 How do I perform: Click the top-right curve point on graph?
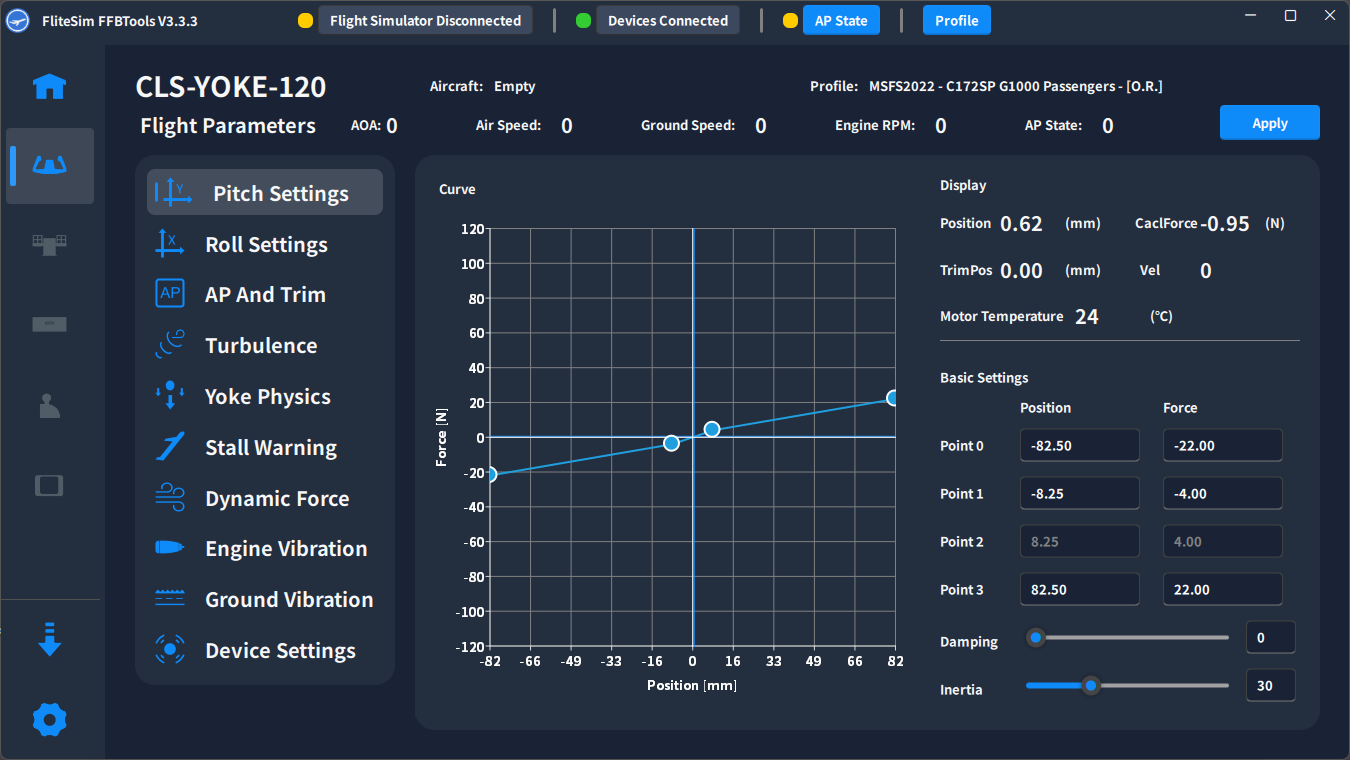tap(892, 398)
